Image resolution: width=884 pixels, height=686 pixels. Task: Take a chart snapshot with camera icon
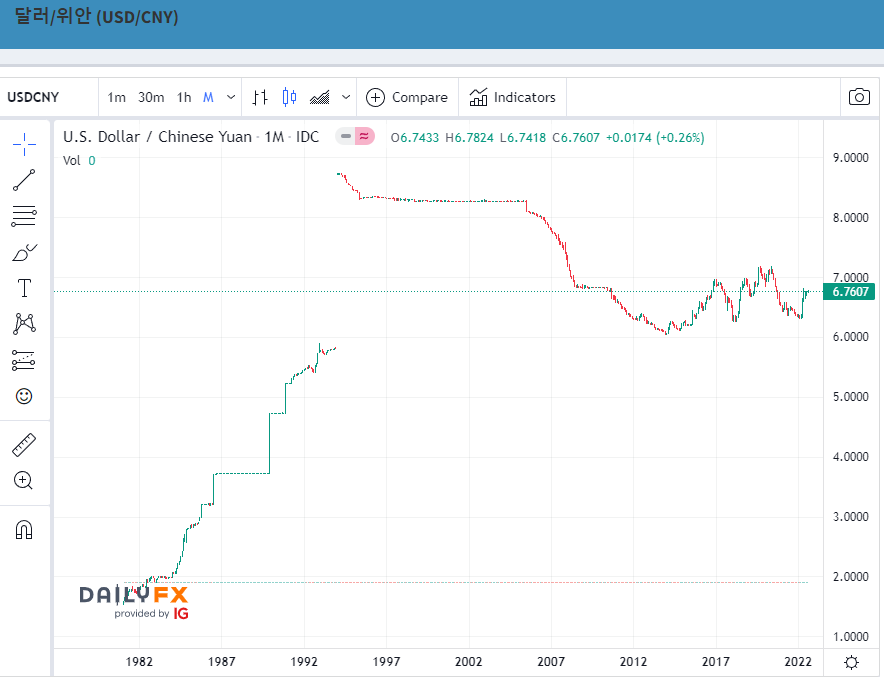click(859, 97)
